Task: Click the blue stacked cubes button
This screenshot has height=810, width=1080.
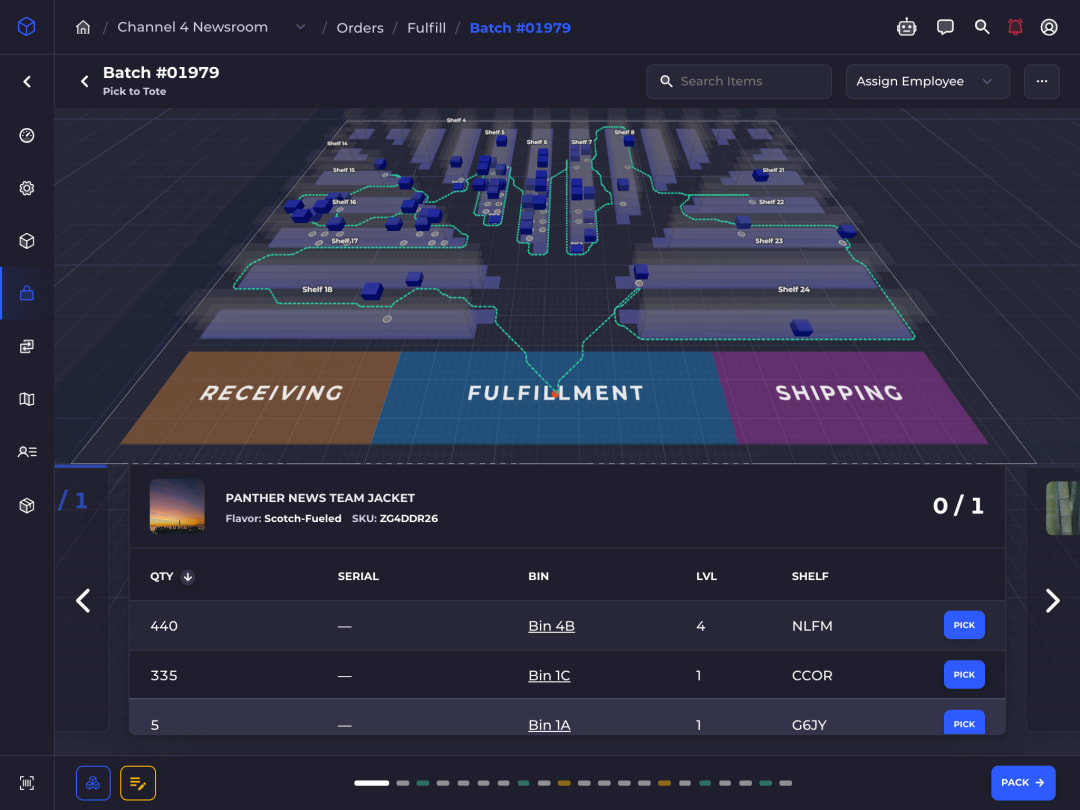Action: click(93, 783)
